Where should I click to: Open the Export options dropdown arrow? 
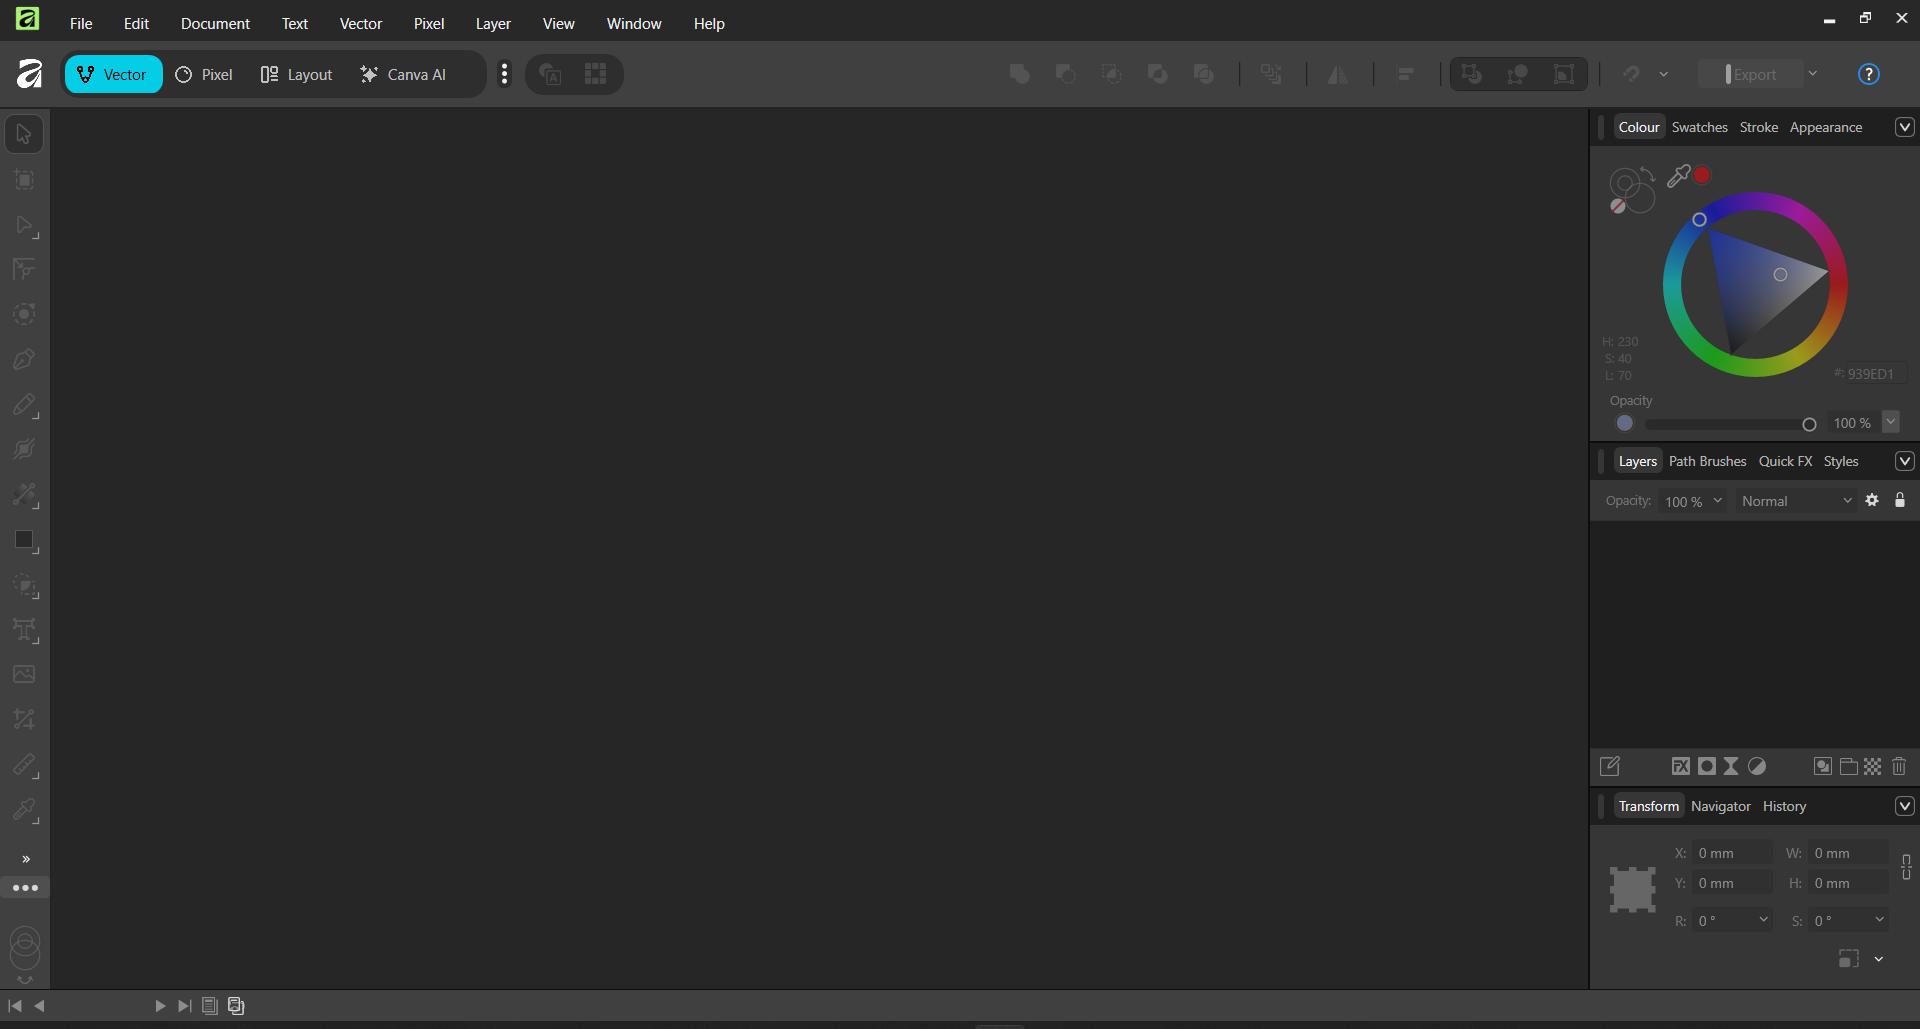(x=1813, y=74)
